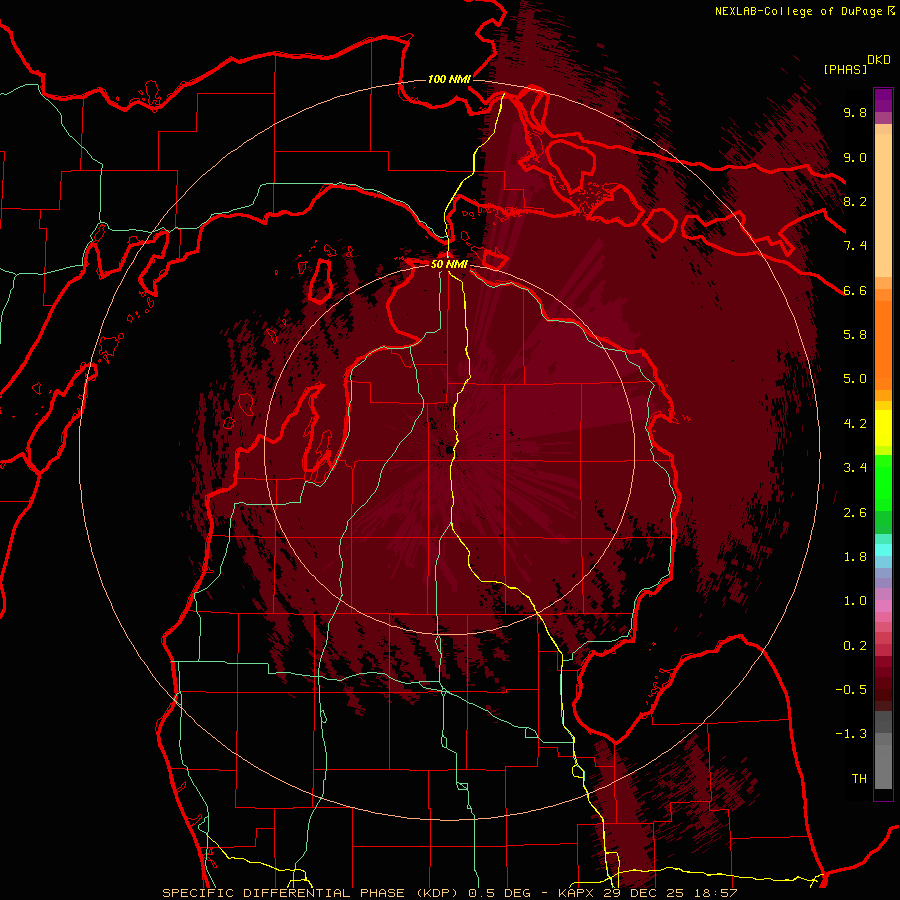Click the TH threshold label on the scale
Screen dimensions: 900x900
(x=859, y=778)
